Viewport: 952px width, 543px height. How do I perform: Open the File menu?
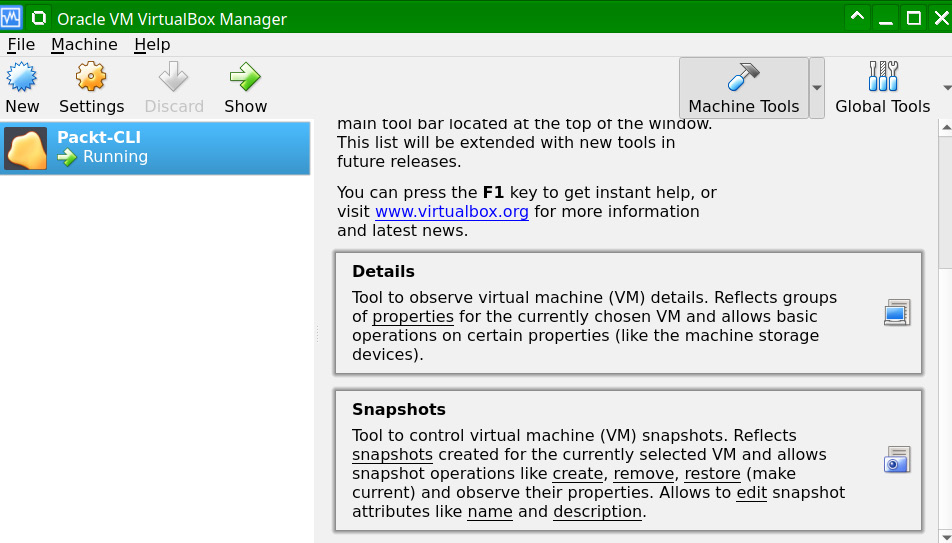point(21,44)
